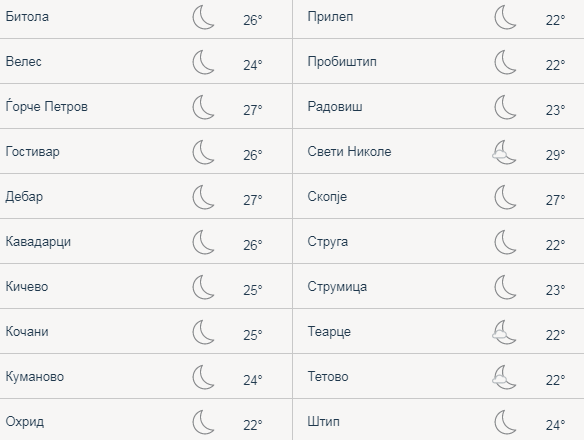This screenshot has width=584, height=440.
Task: Select the moon icon in the Скопје row
Action: pos(505,197)
